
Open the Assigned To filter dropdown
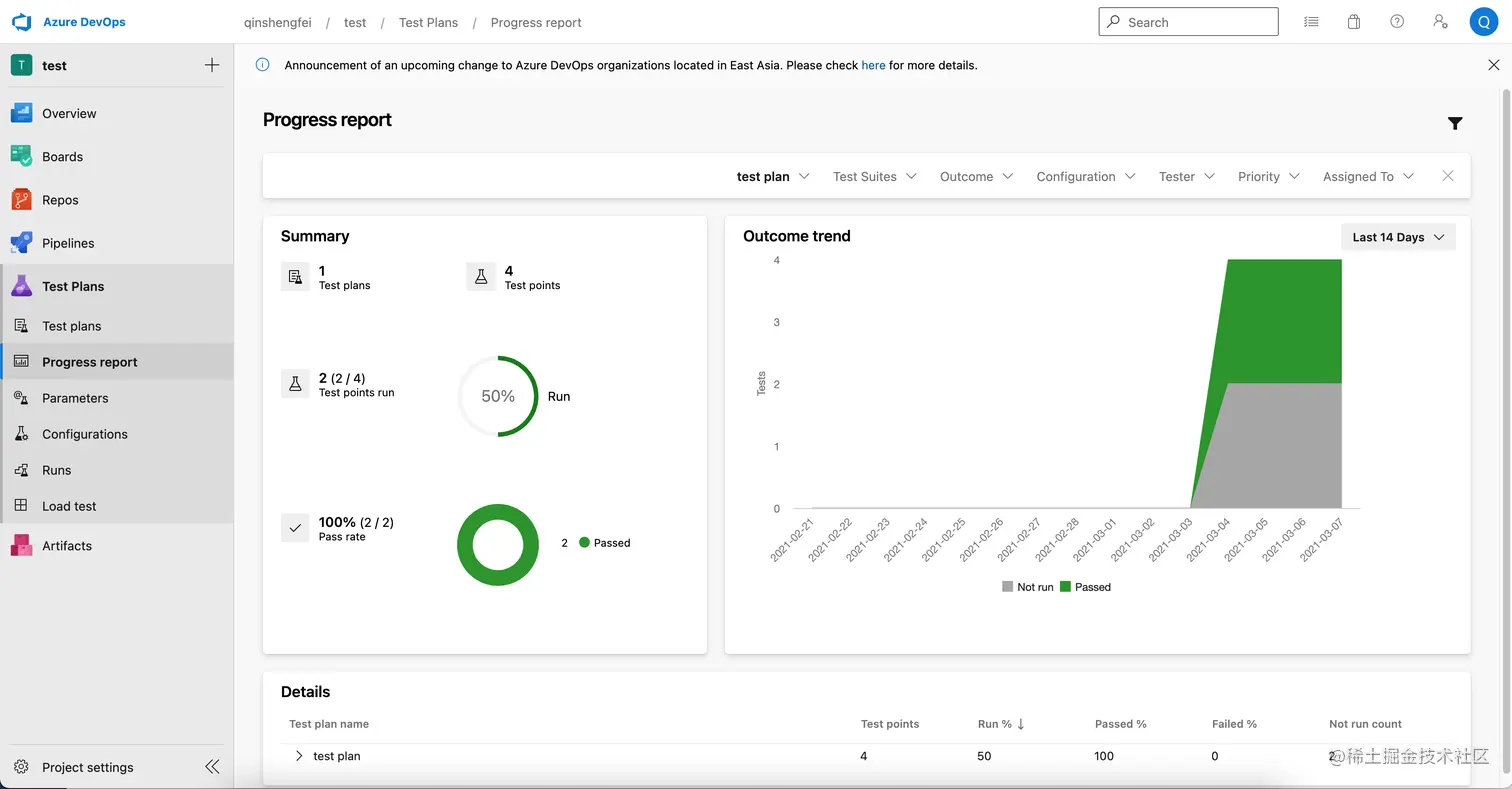pos(1369,176)
